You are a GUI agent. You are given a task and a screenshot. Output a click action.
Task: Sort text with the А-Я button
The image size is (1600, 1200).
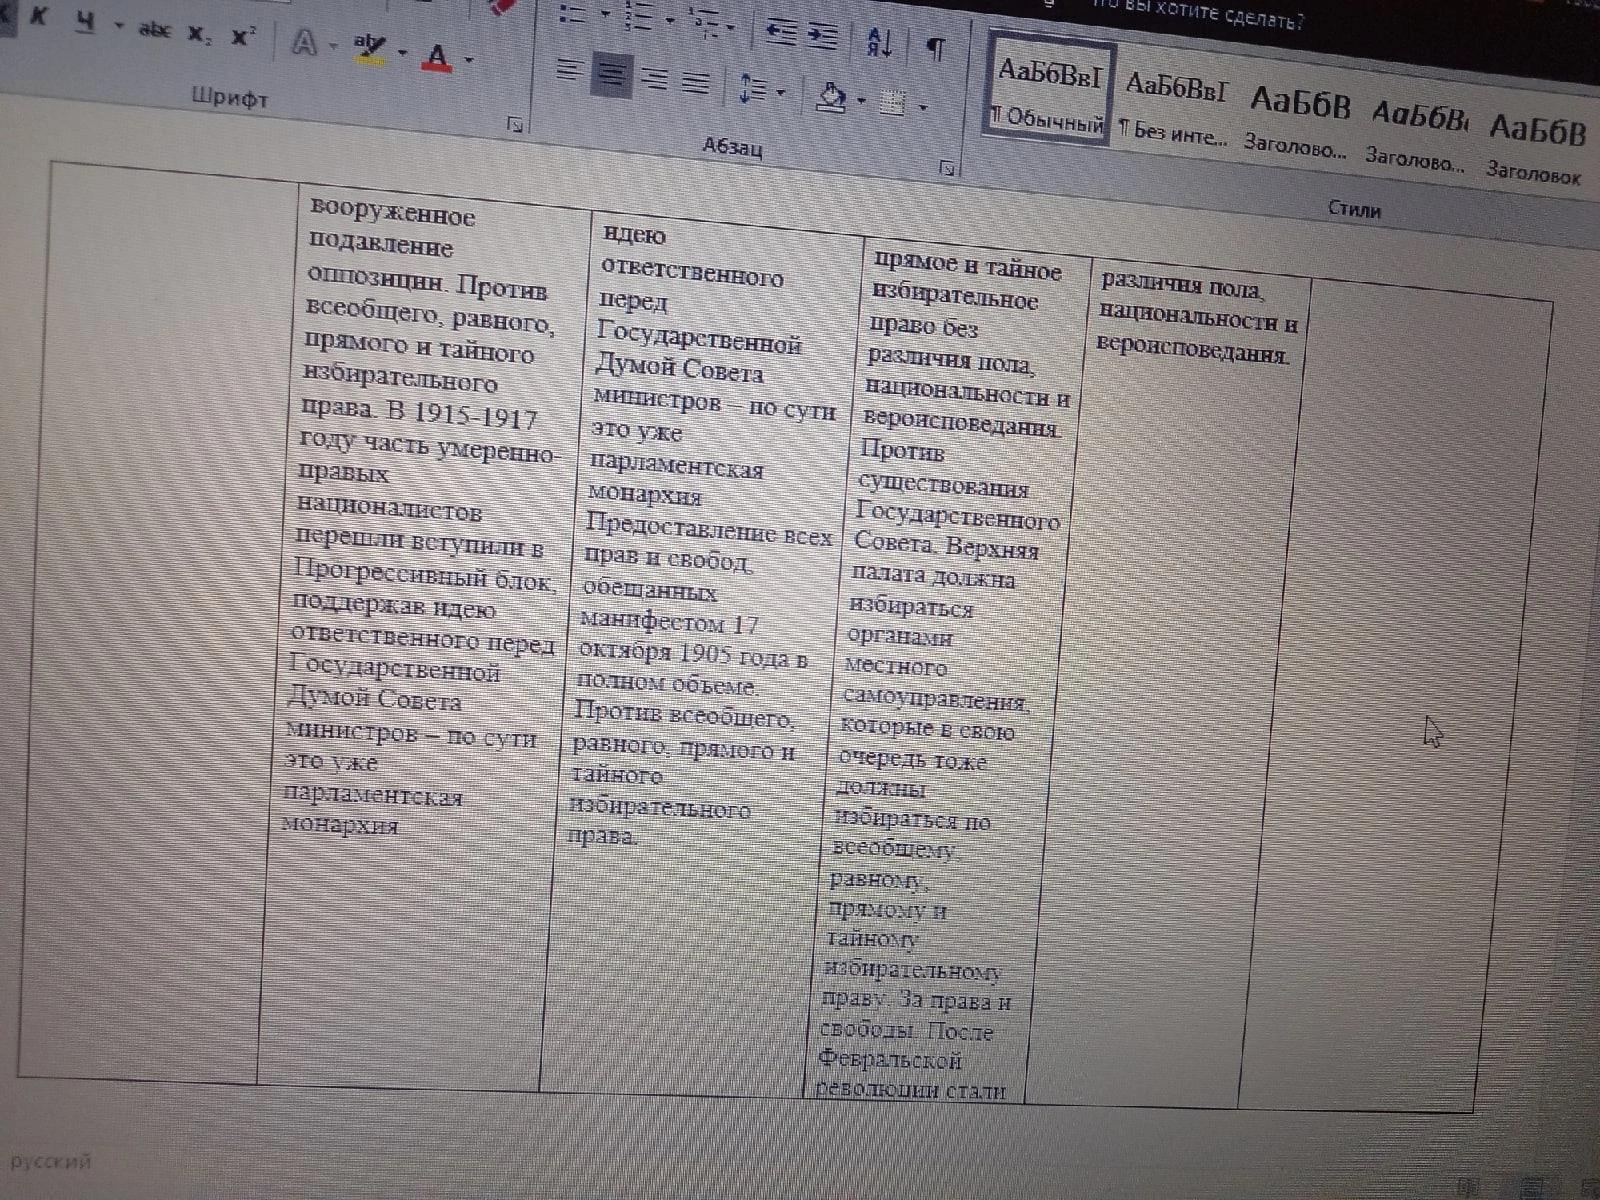(881, 42)
